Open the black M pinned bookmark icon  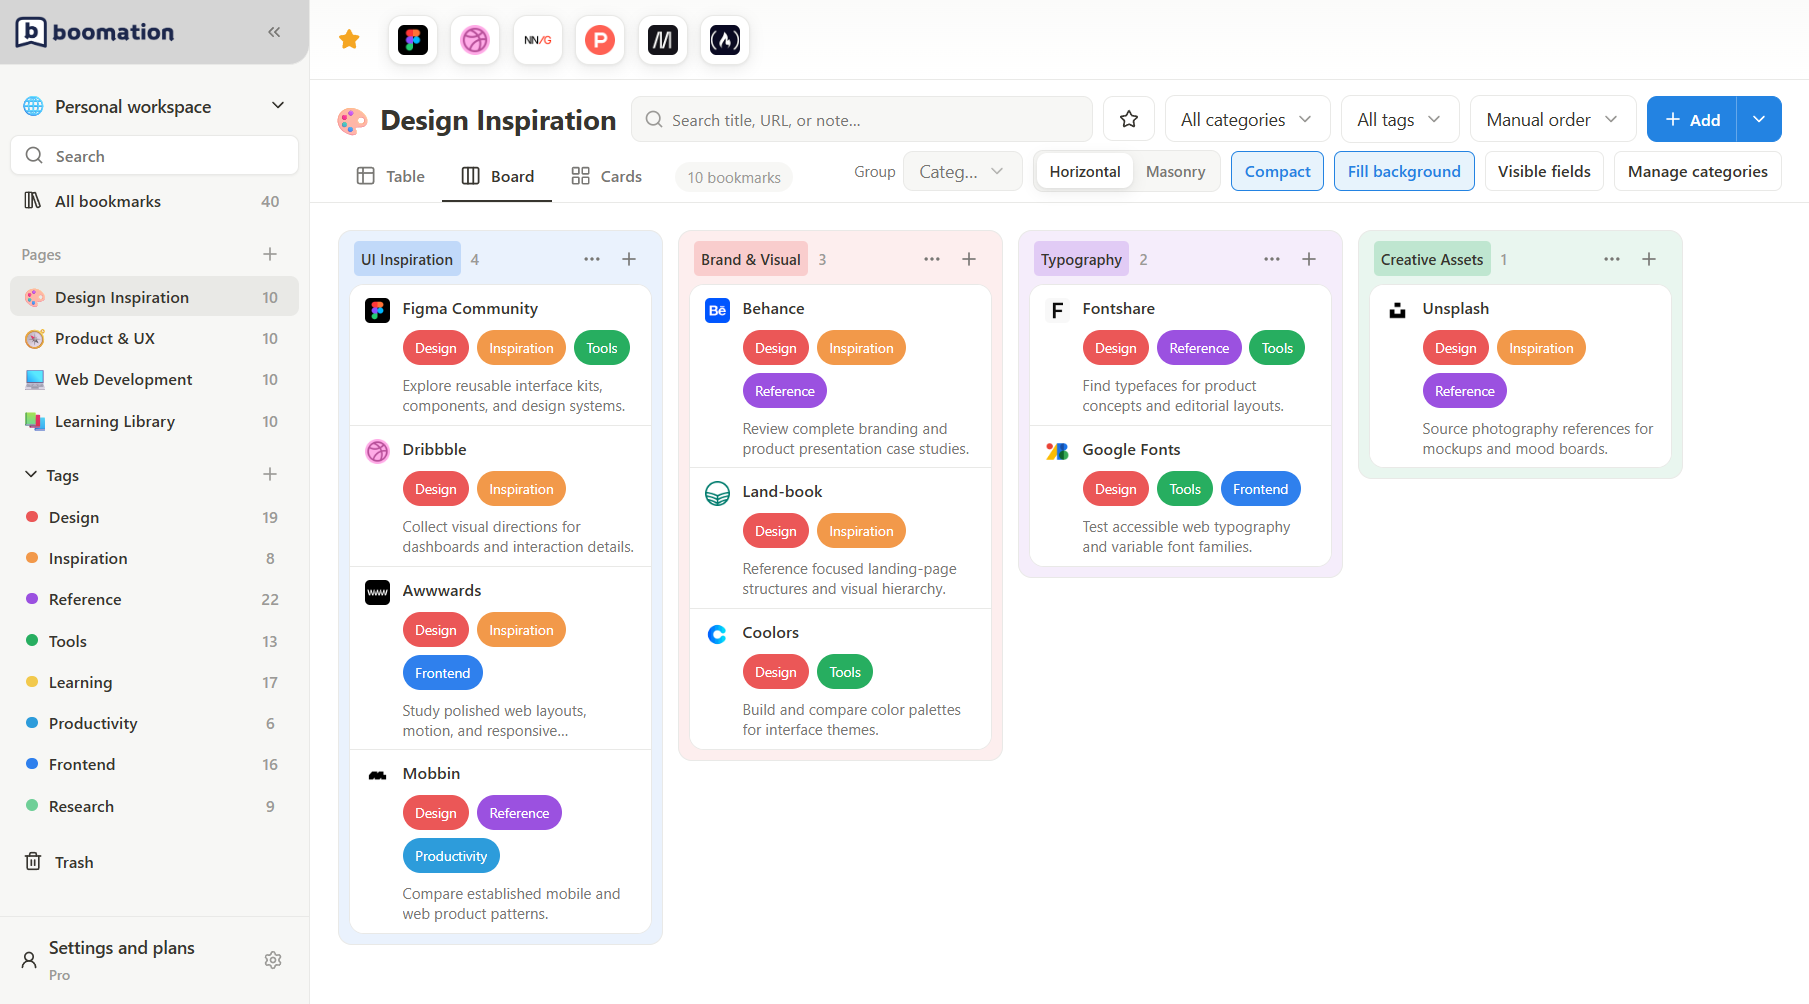pyautogui.click(x=663, y=40)
